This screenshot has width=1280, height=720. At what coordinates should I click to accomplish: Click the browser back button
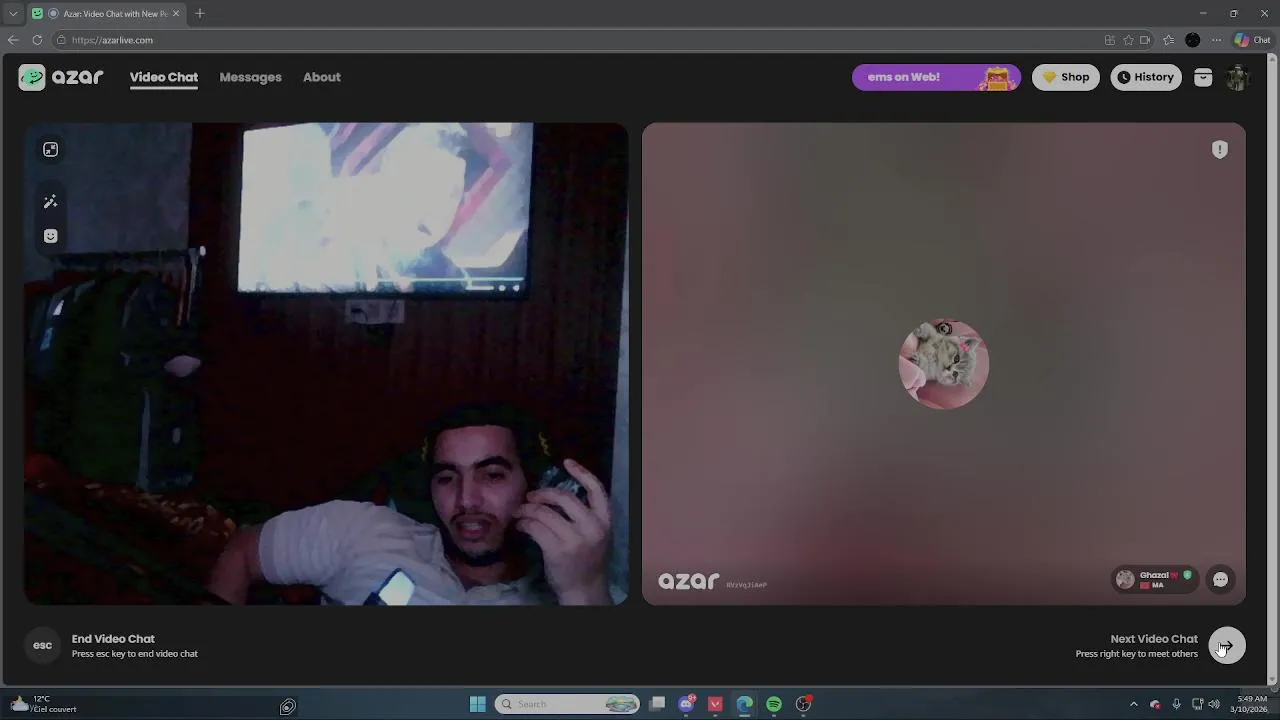[13, 40]
